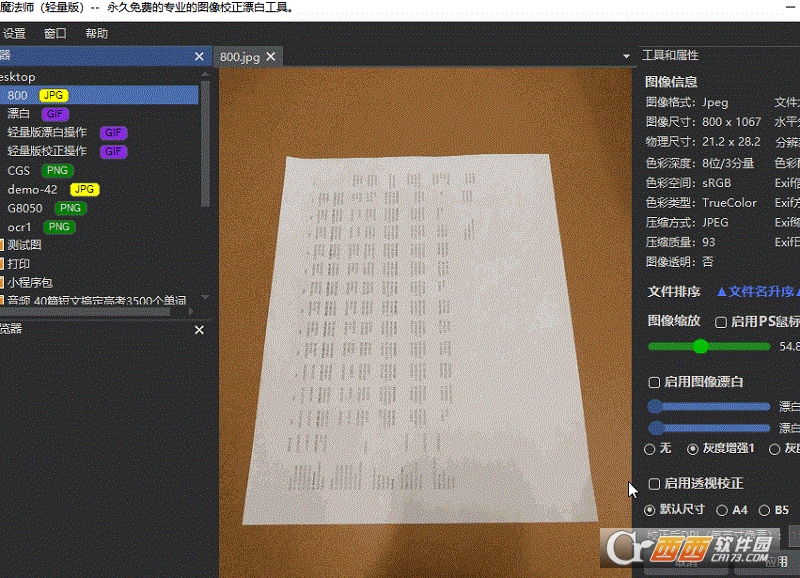Select the 800 JPG file
The width and height of the screenshot is (800, 578).
[x=99, y=95]
